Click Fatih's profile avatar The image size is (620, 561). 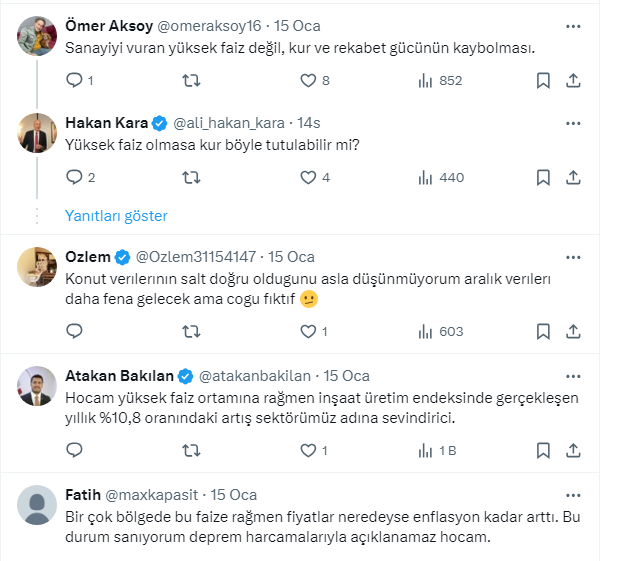click(38, 504)
